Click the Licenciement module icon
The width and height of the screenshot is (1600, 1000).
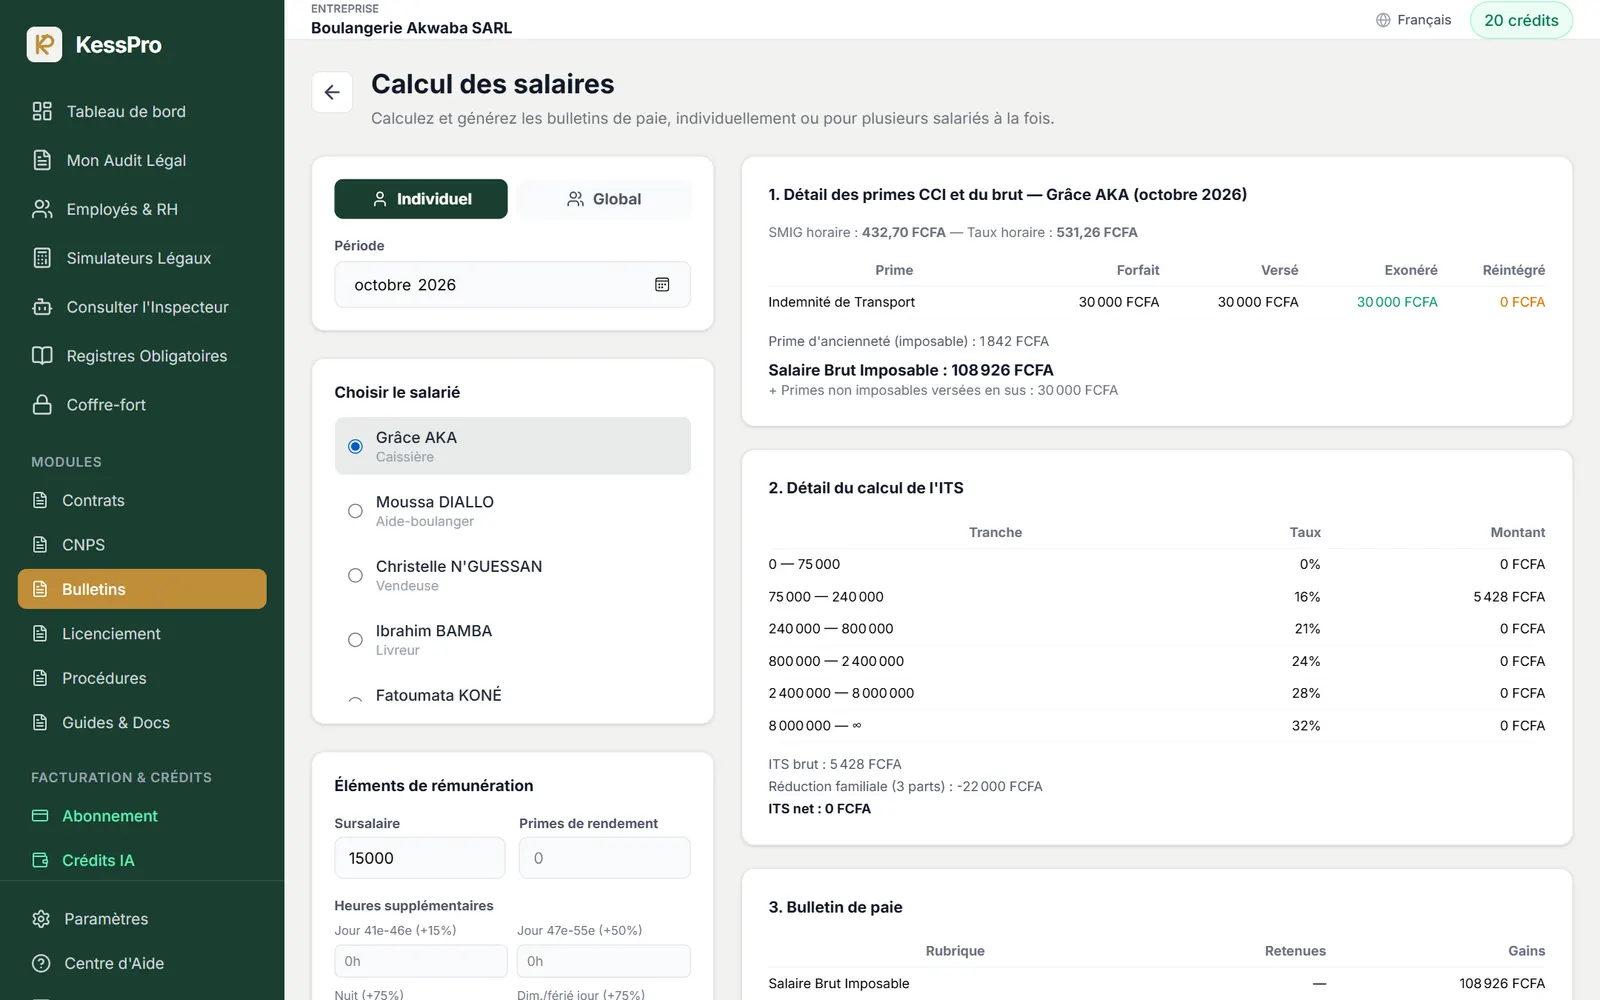pyautogui.click(x=40, y=634)
